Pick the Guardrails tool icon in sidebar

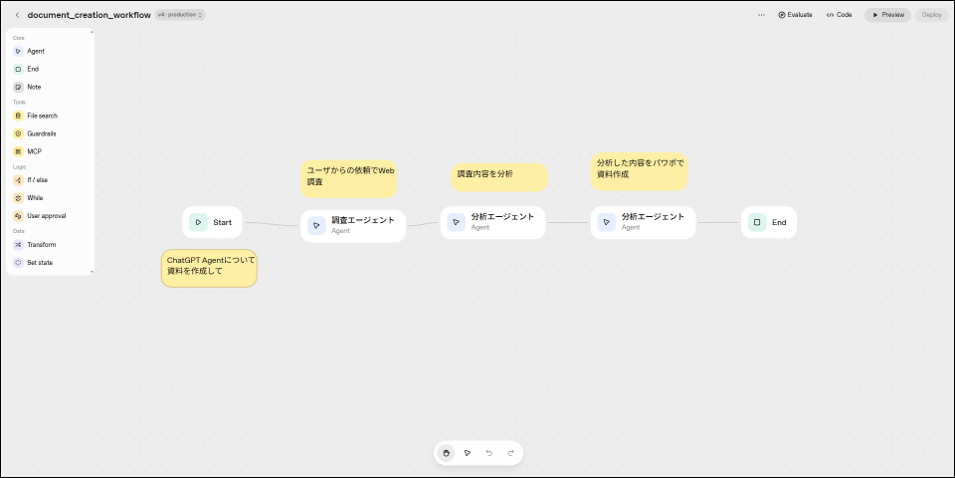tap(18, 133)
